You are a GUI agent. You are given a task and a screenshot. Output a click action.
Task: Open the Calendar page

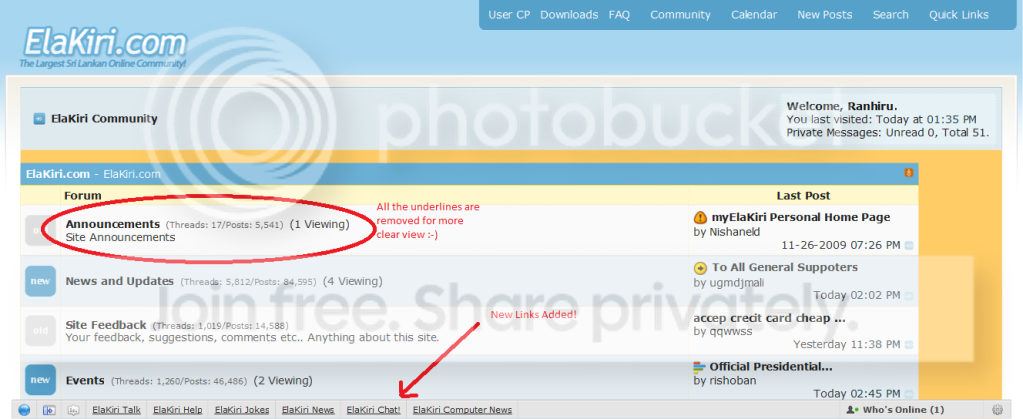(754, 14)
